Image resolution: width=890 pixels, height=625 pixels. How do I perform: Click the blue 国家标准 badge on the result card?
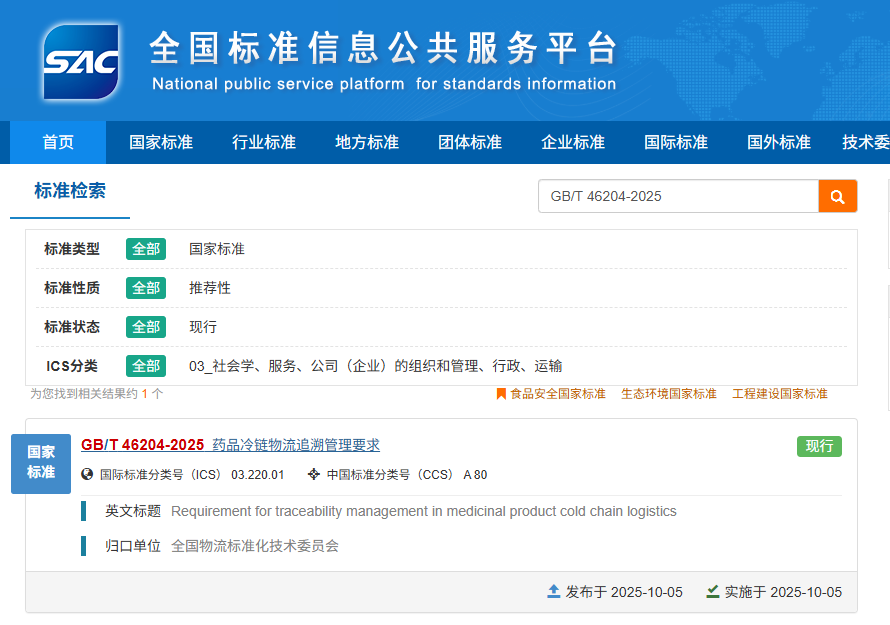tap(41, 463)
